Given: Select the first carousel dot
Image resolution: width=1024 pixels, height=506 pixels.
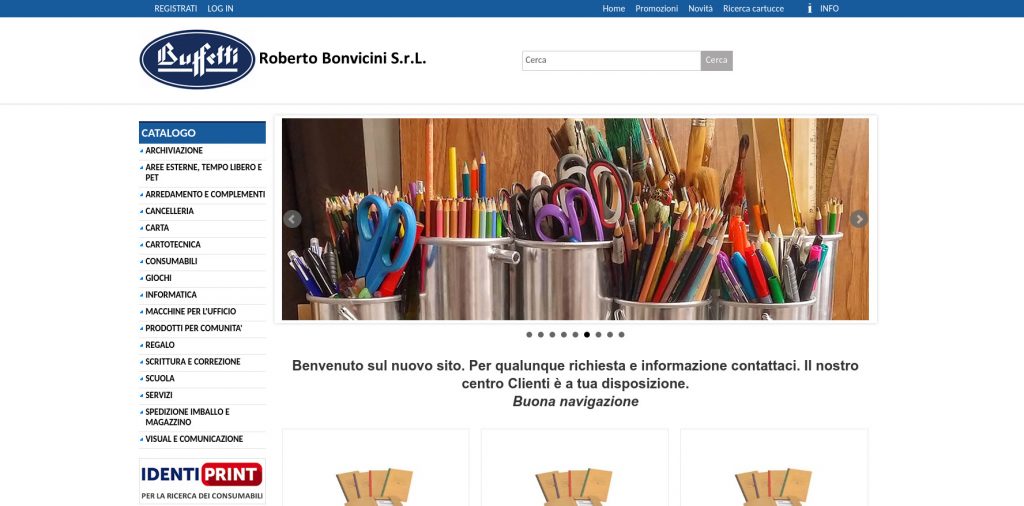Looking at the screenshot, I should point(529,335).
